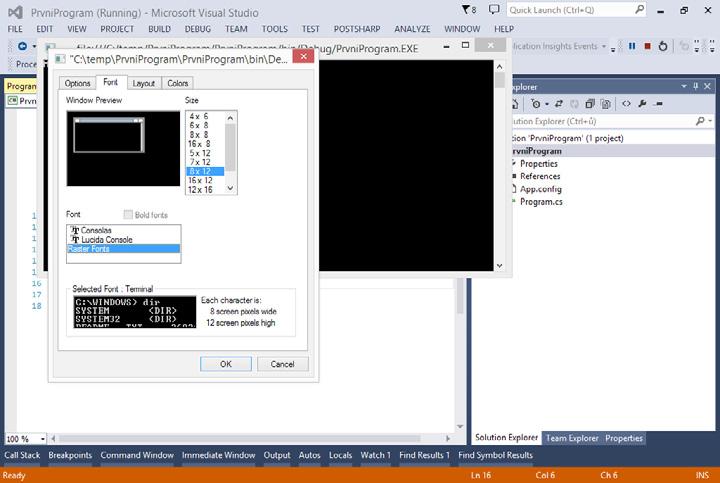Screen dimensions: 720x483
Task: Click the Quick Launch search magnifier
Action: pyautogui.click(x=639, y=10)
